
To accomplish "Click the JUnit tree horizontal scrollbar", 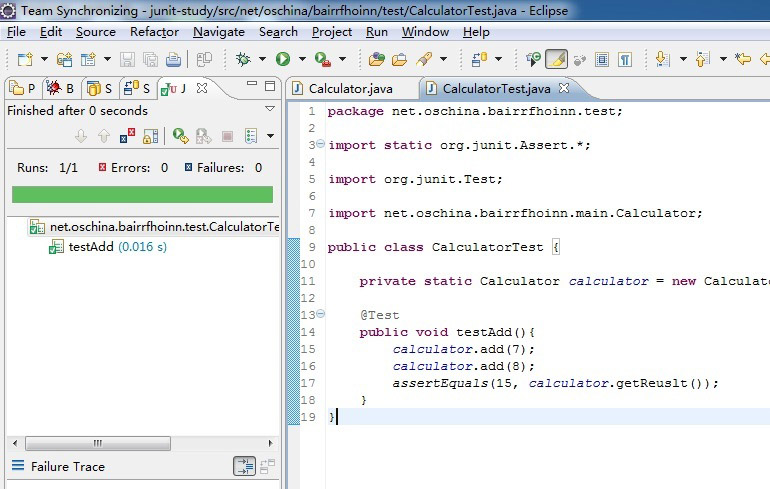I will 97,443.
